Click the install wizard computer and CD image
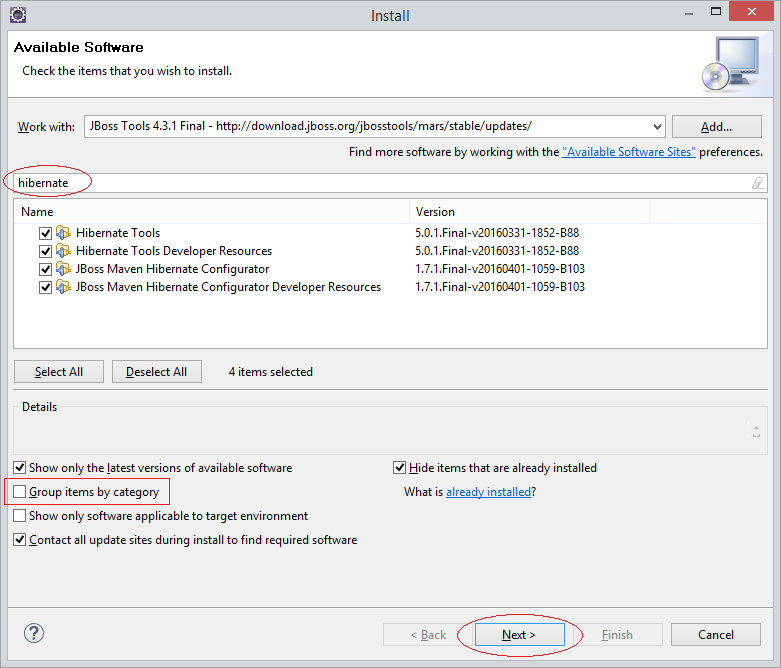 pyautogui.click(x=730, y=64)
